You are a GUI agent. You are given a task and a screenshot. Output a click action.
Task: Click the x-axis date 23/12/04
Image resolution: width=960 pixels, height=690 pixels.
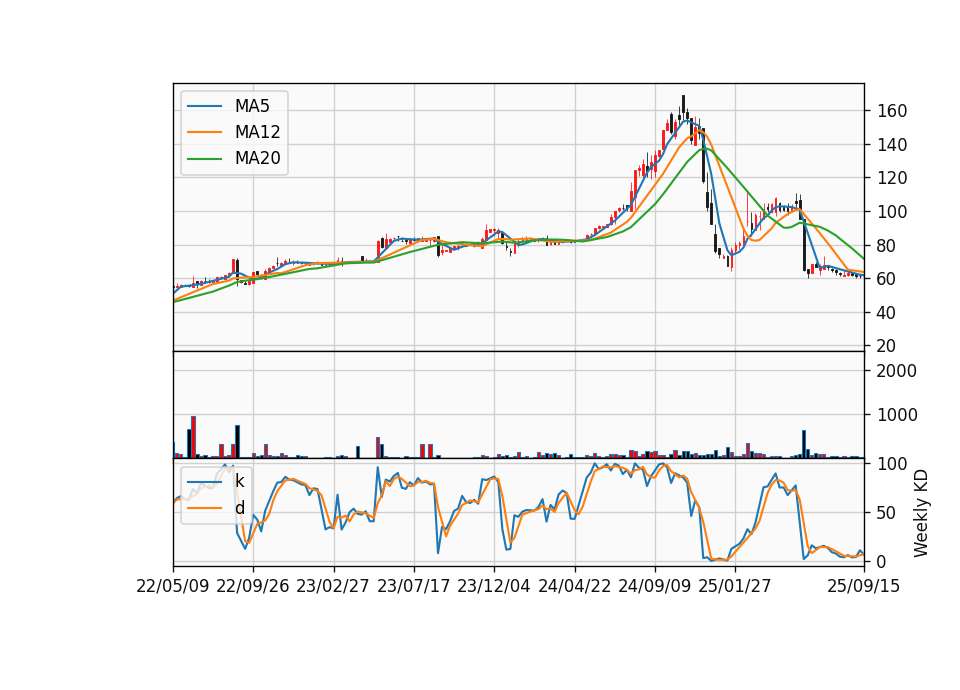493,586
